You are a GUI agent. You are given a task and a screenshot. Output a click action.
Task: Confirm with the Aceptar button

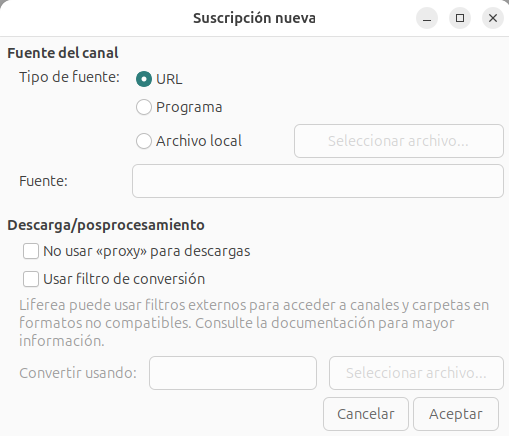point(456,414)
